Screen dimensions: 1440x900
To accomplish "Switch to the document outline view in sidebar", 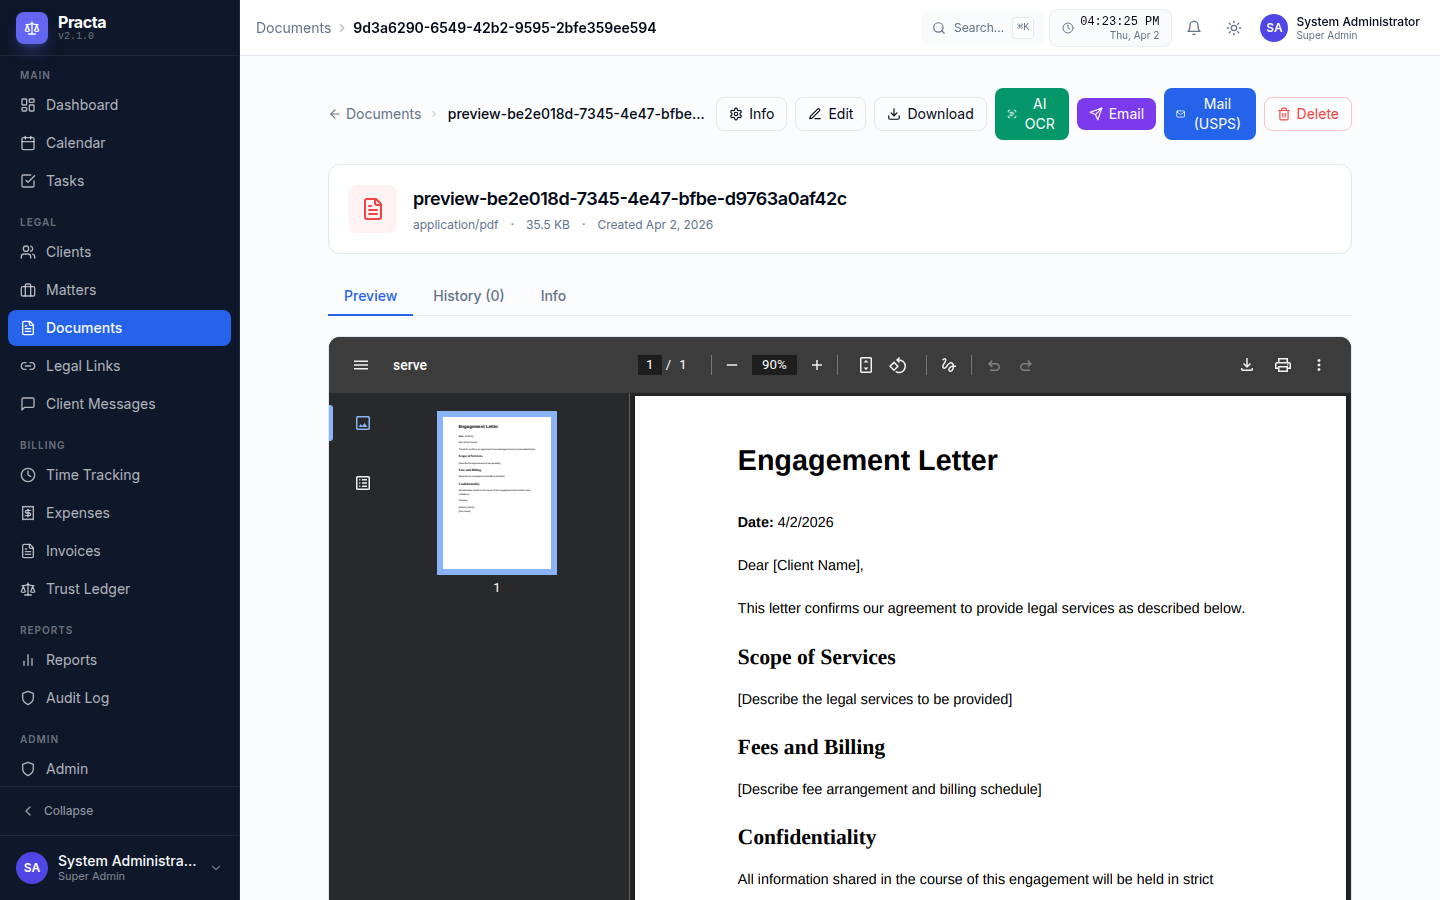I will [x=362, y=483].
